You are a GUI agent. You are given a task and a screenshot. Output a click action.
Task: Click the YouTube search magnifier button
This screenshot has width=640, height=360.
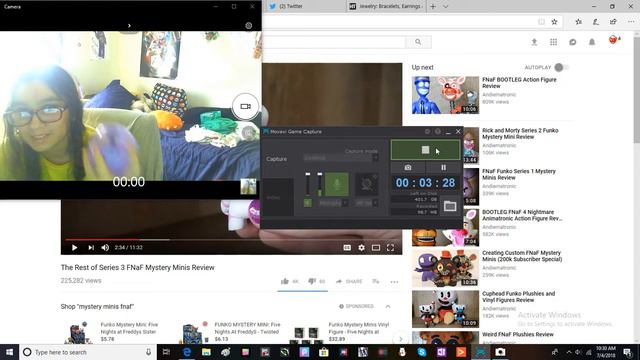[418, 42]
